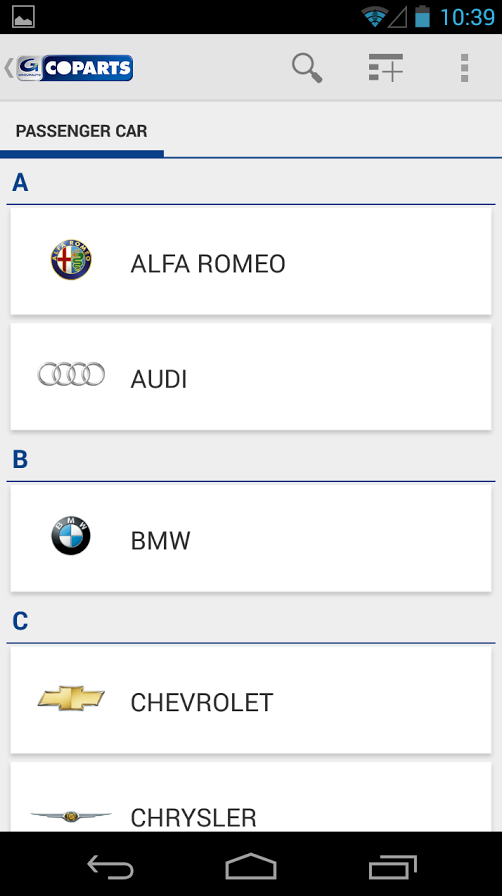
Task: Tap the section header letter C
Action: click(x=20, y=621)
